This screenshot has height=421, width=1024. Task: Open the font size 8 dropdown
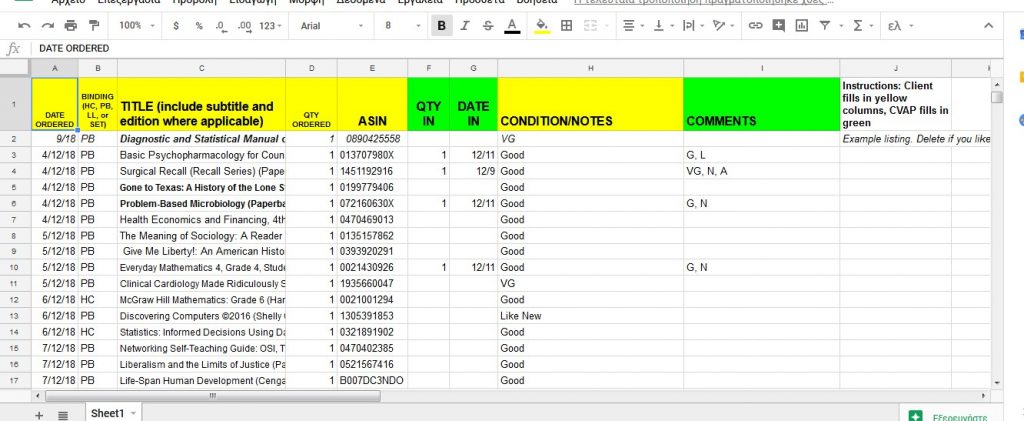tap(402, 25)
